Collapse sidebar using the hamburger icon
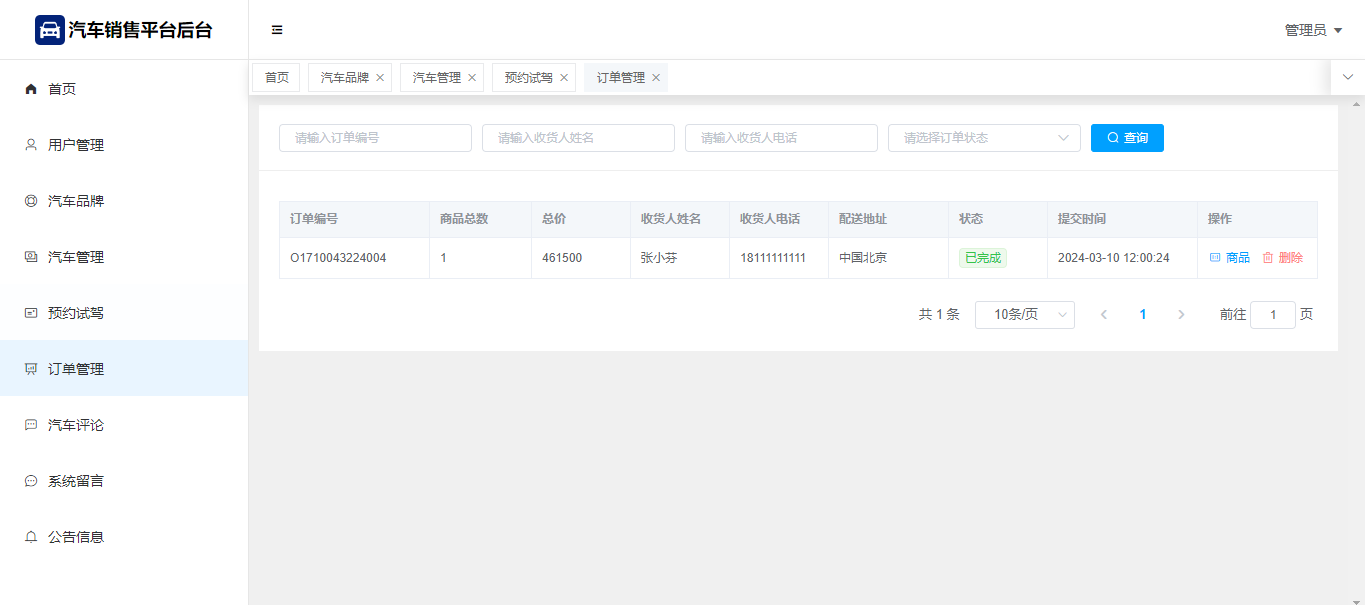Image resolution: width=1365 pixels, height=605 pixels. [277, 30]
